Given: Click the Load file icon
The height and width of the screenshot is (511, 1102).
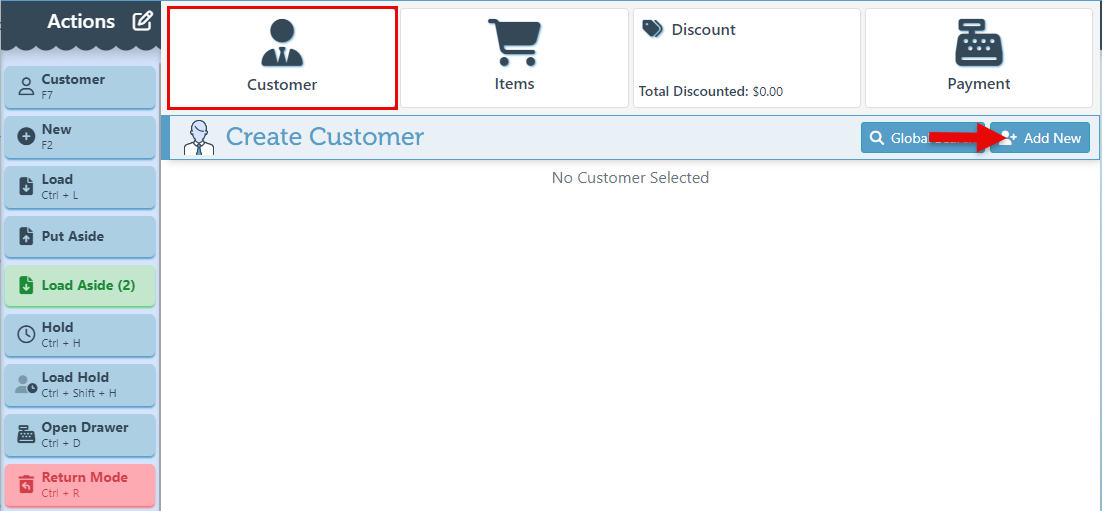Looking at the screenshot, I should (x=27, y=186).
